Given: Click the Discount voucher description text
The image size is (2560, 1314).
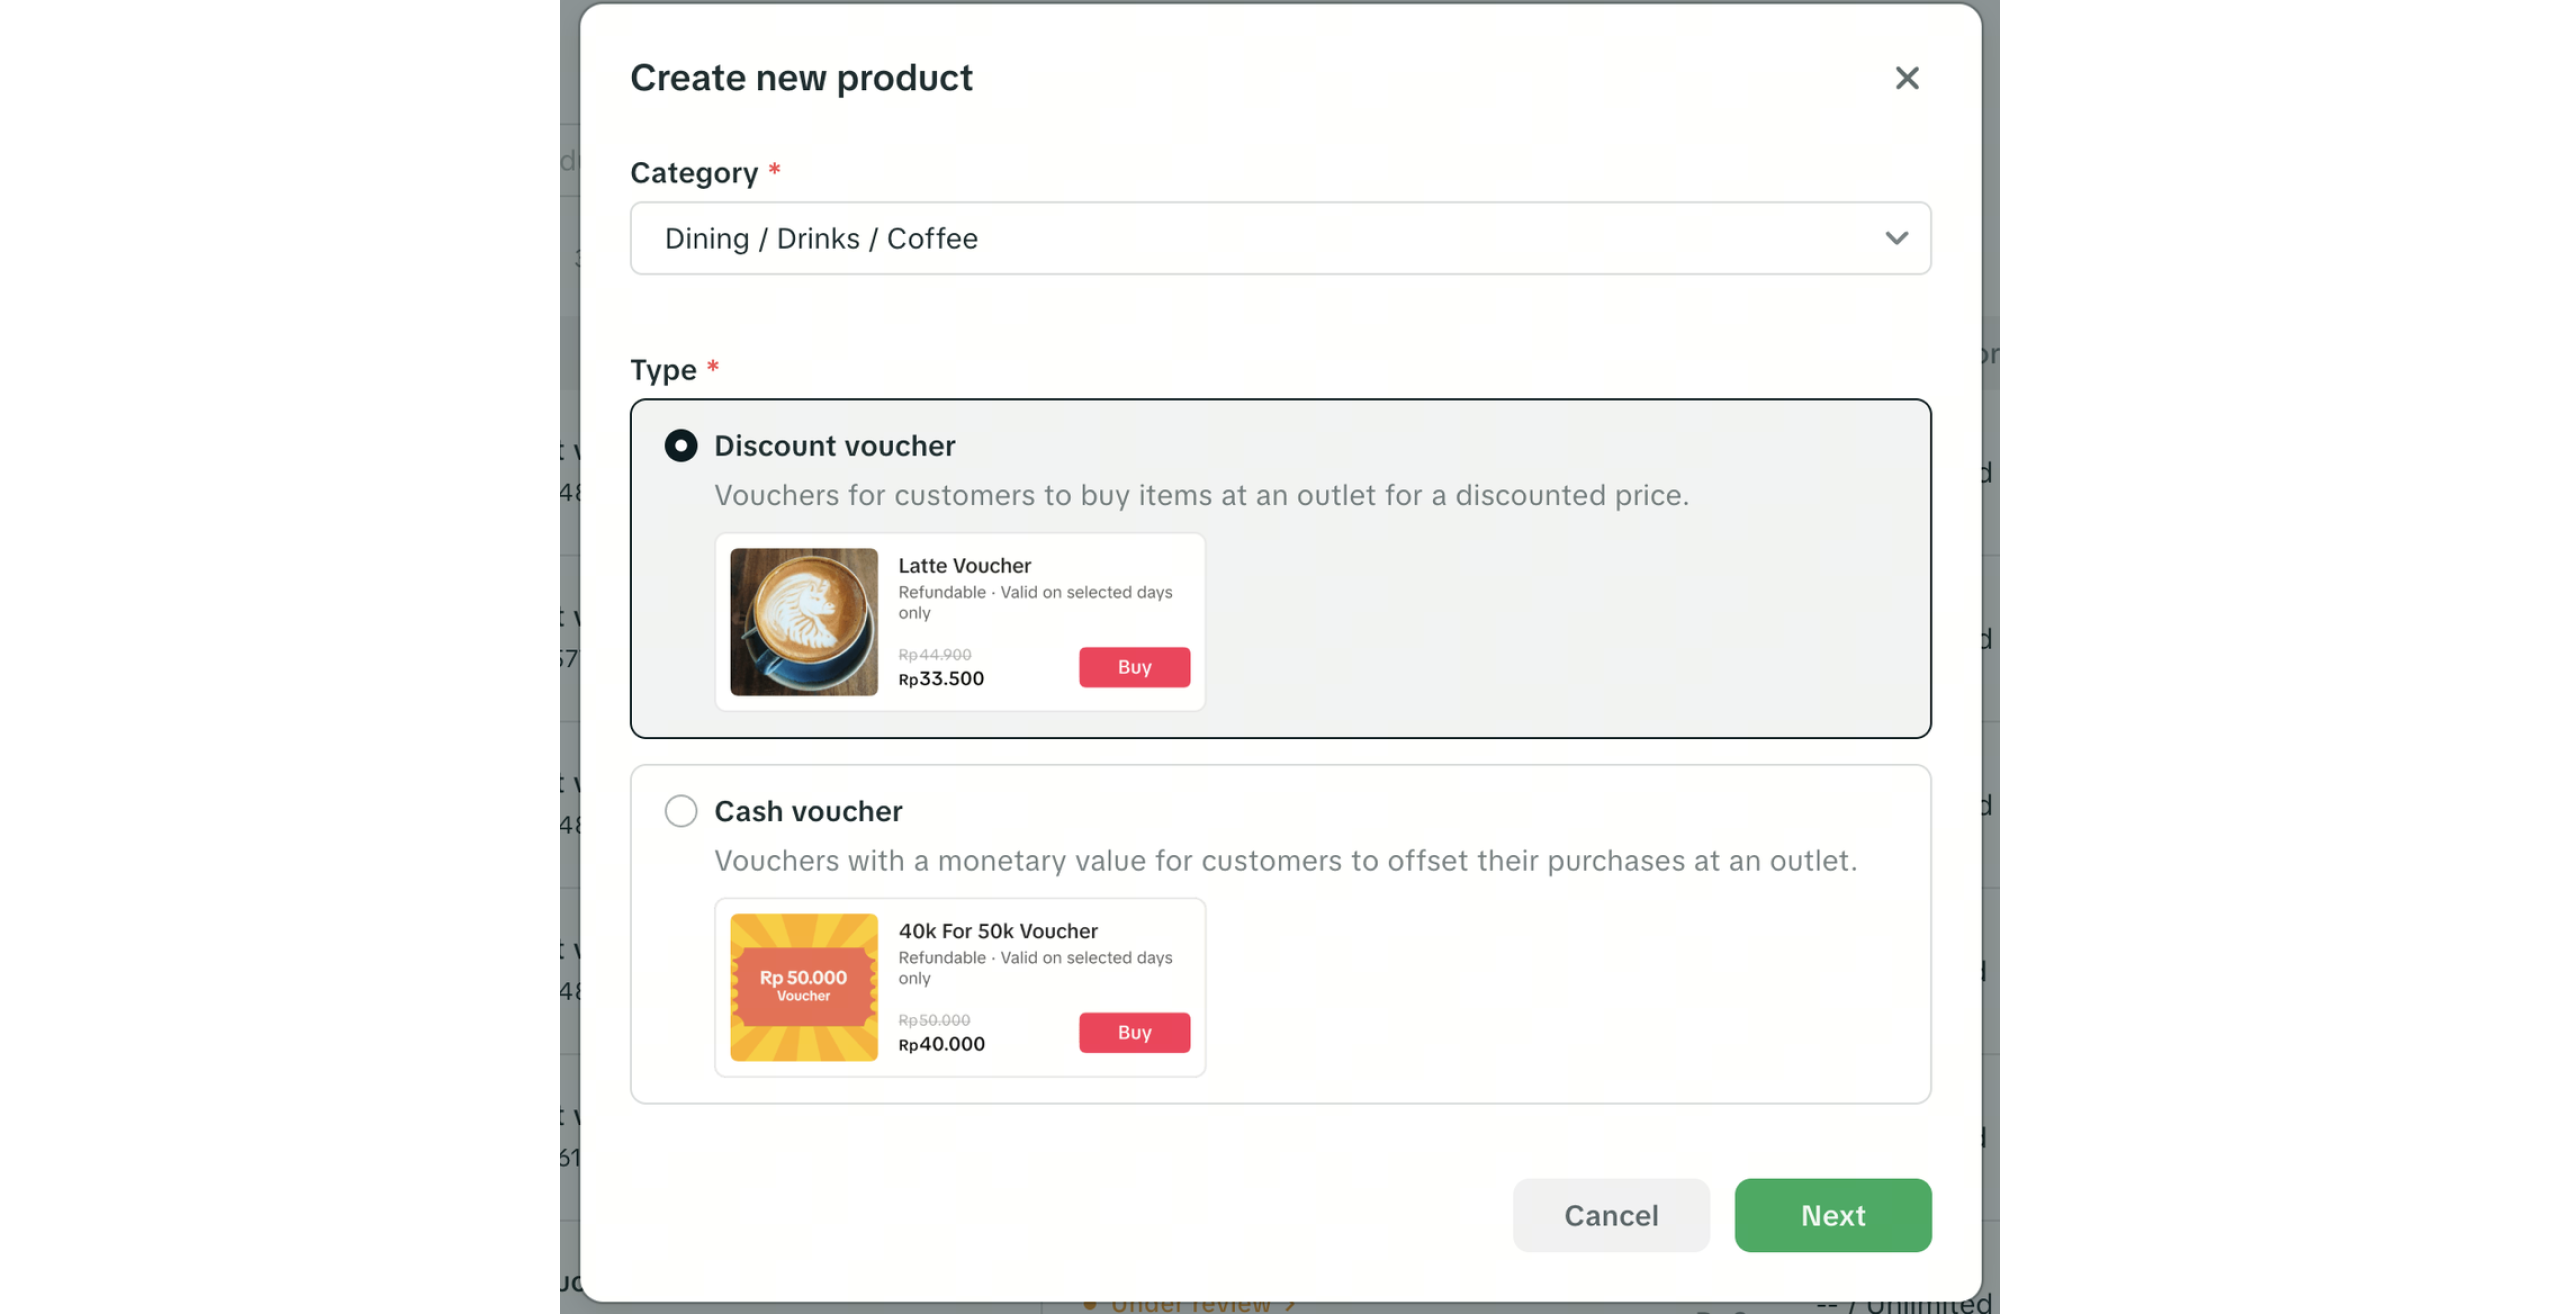Looking at the screenshot, I should [1201, 496].
